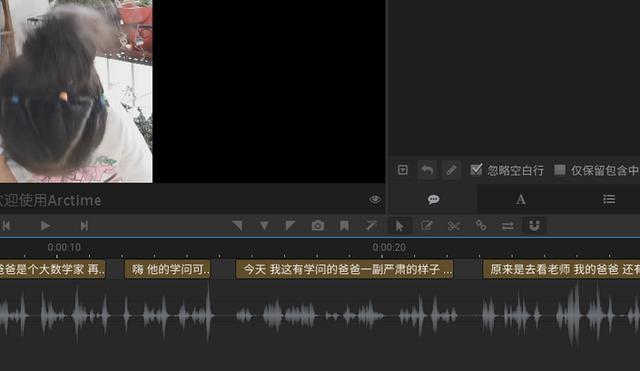The height and width of the screenshot is (371, 640).
Task: Play the video
Action: coord(45,225)
